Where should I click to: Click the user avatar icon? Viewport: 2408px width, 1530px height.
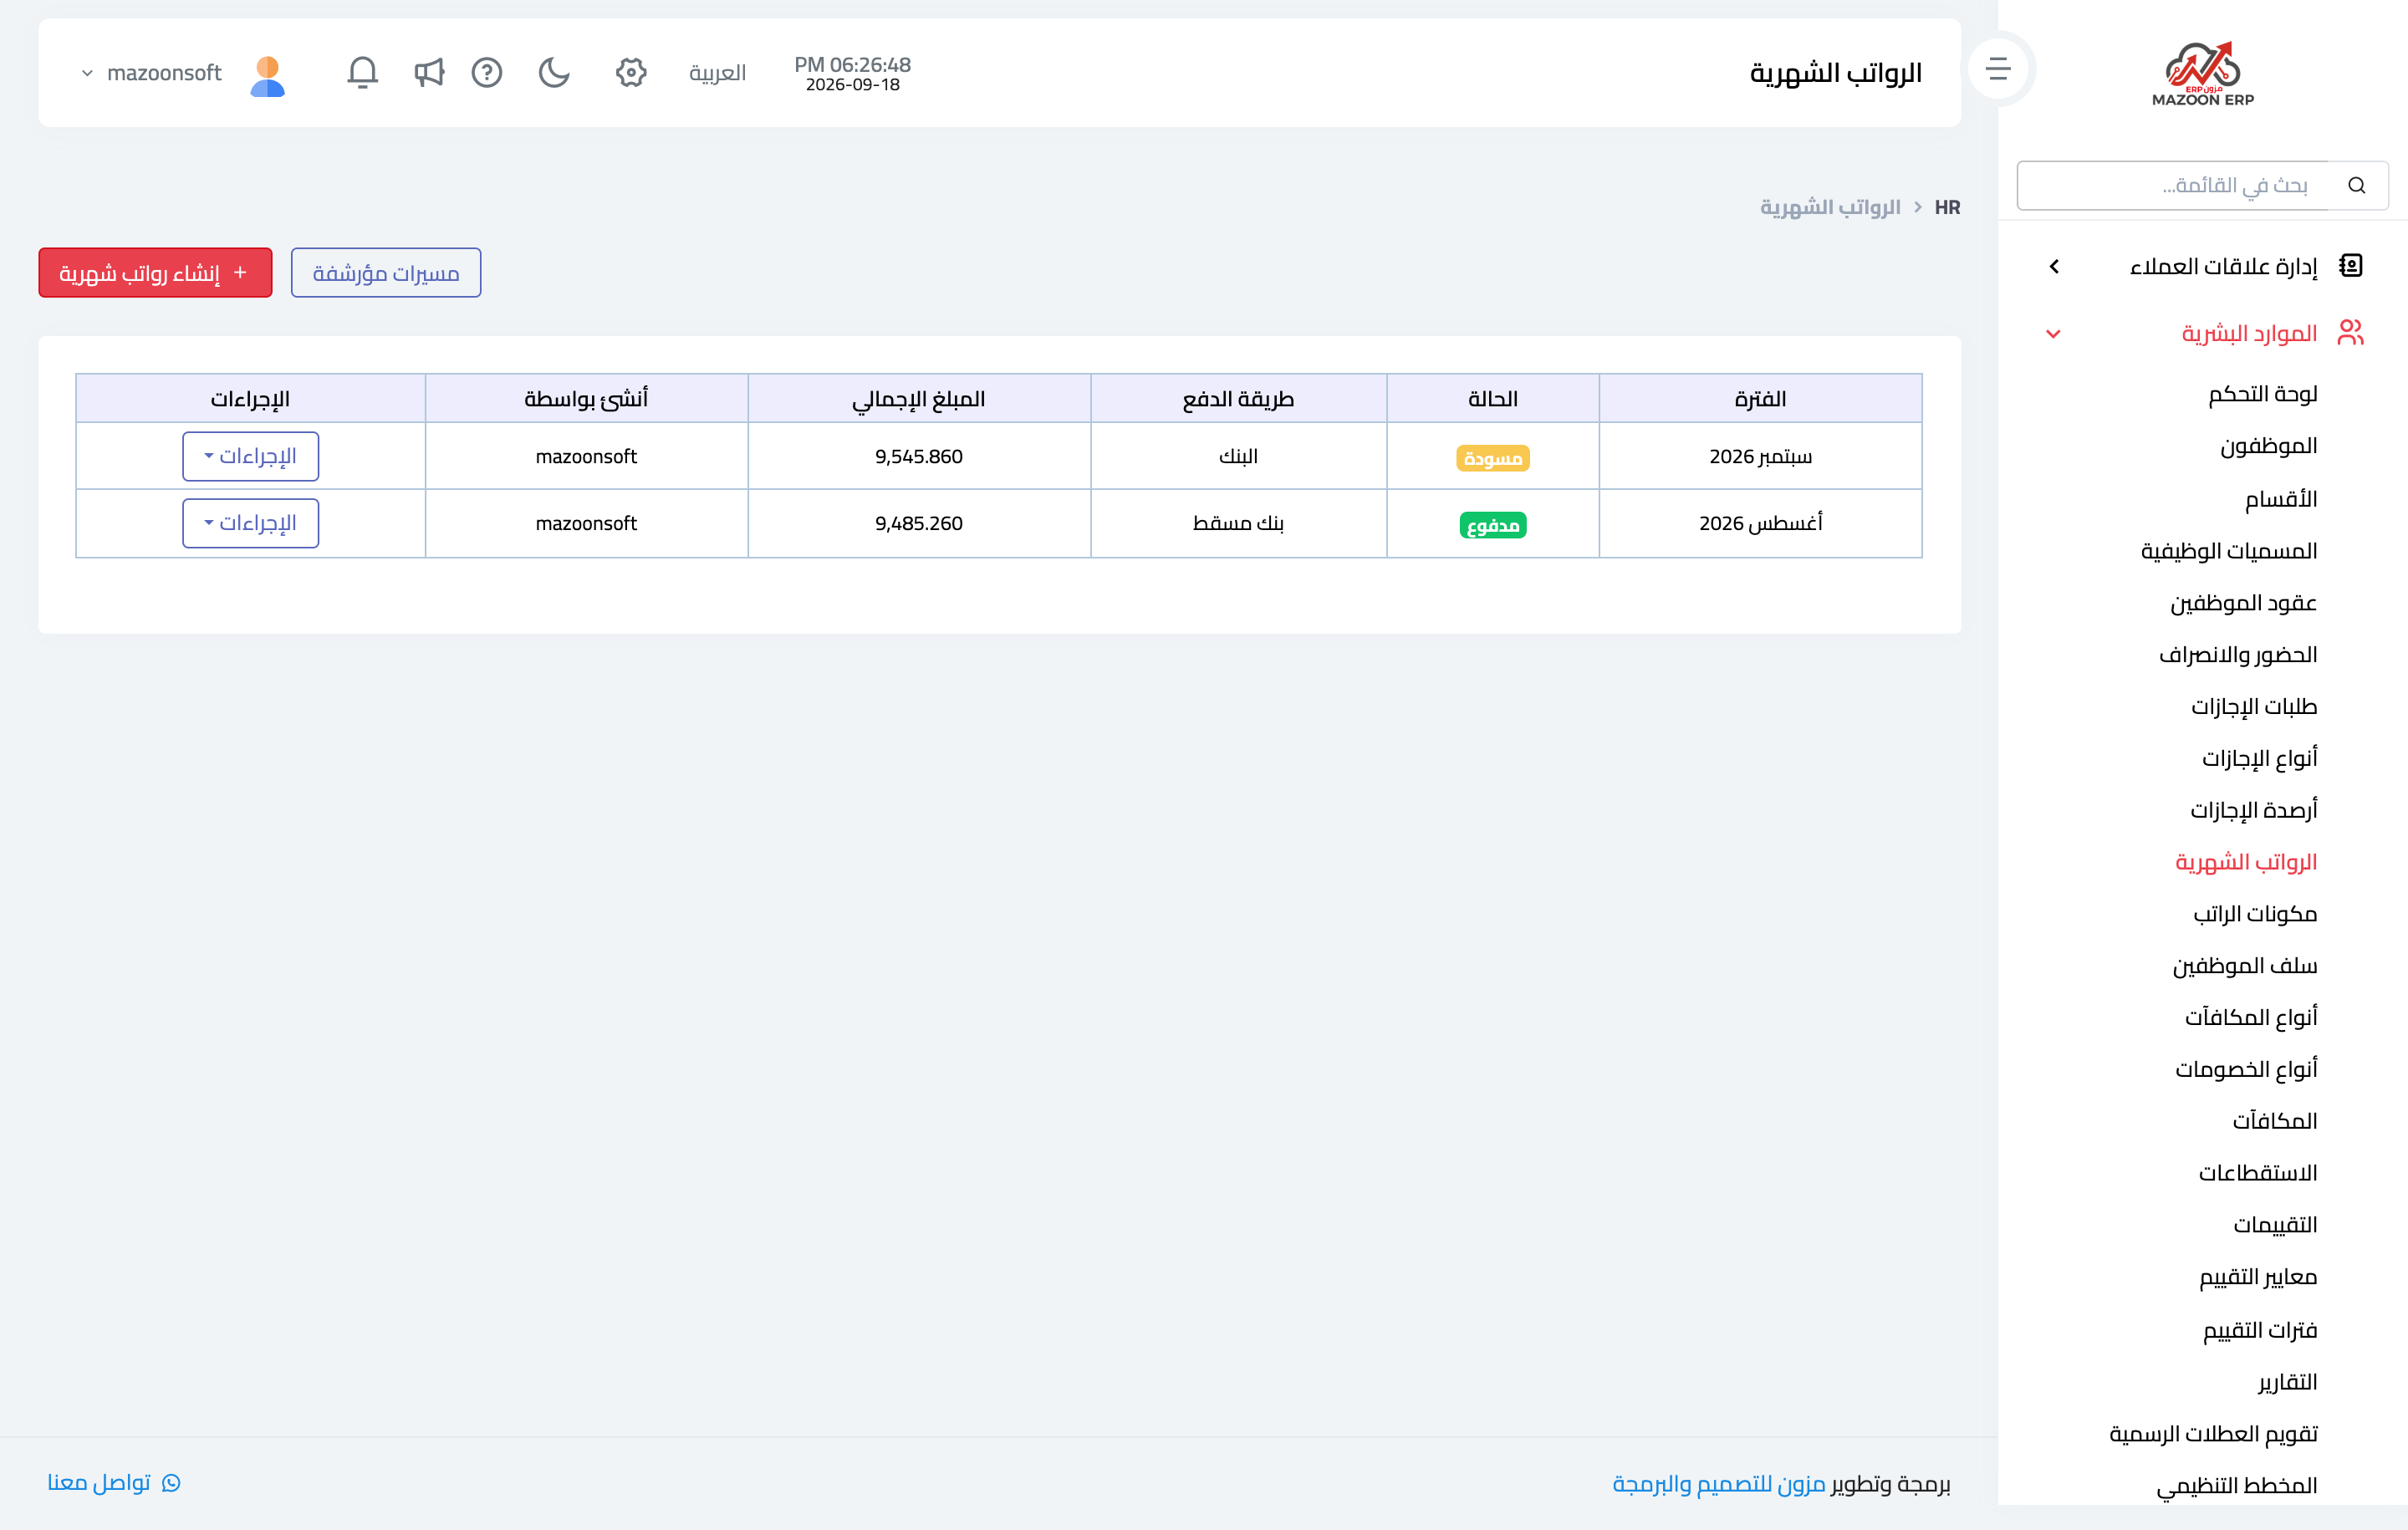[267, 75]
